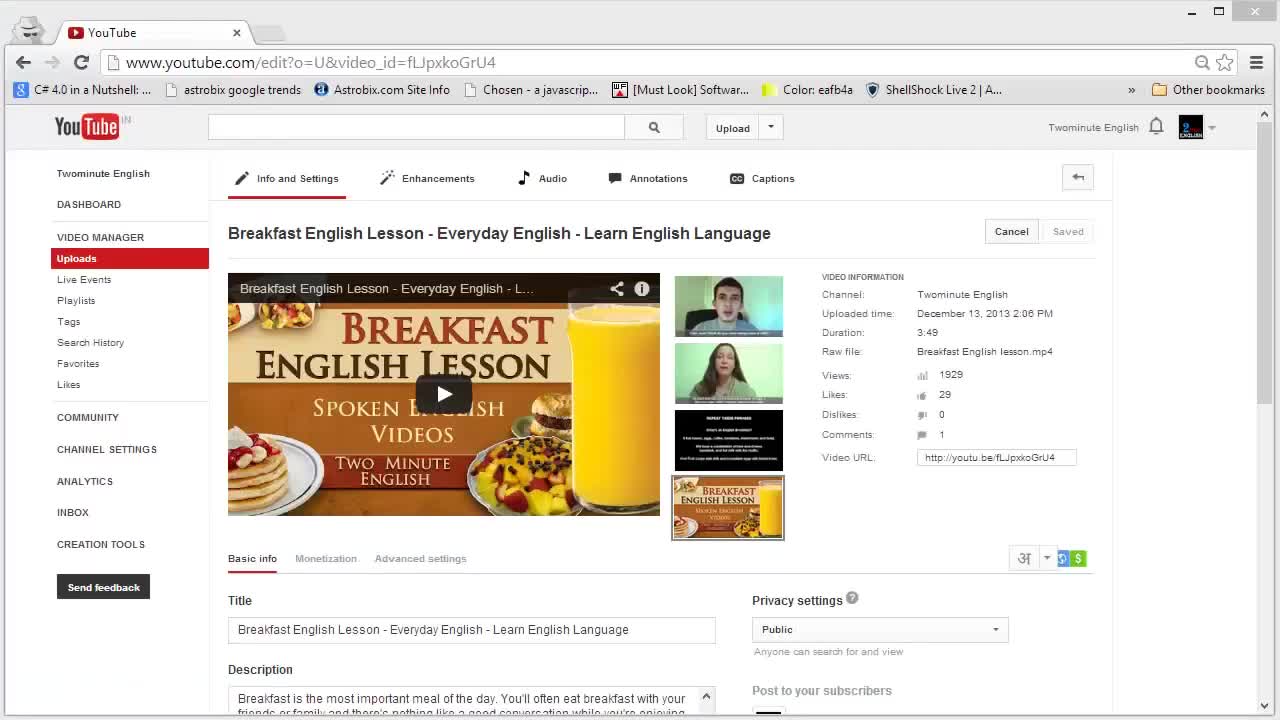Viewport: 1280px width, 720px height.
Task: Open the Annotations tab
Action: 648,179
